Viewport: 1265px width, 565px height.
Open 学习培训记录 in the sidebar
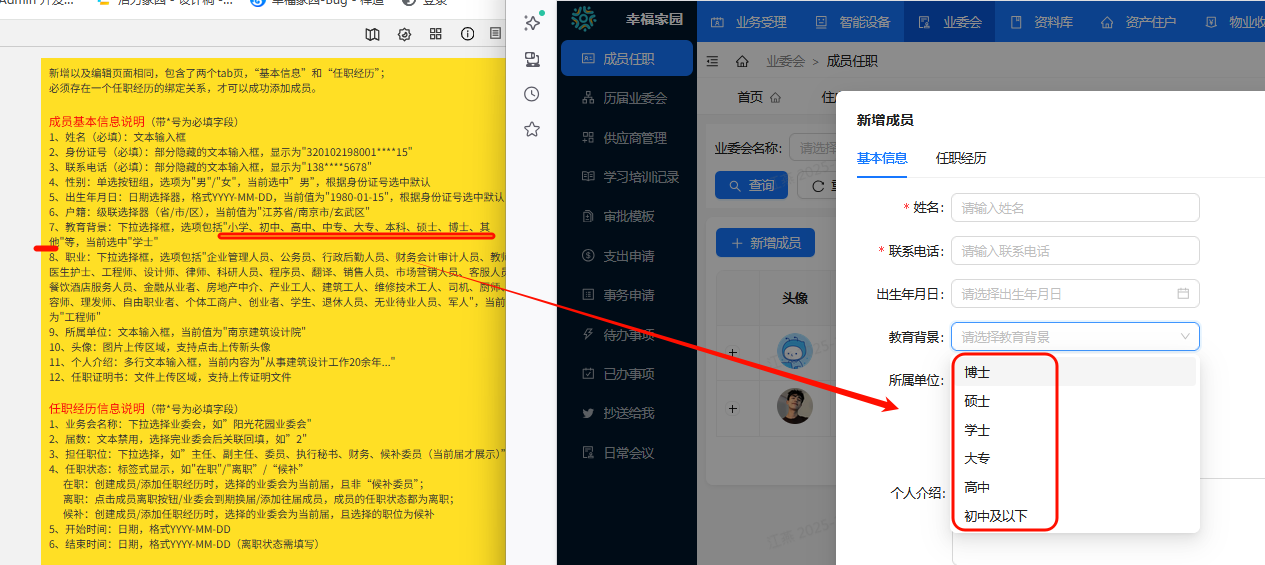tap(626, 177)
